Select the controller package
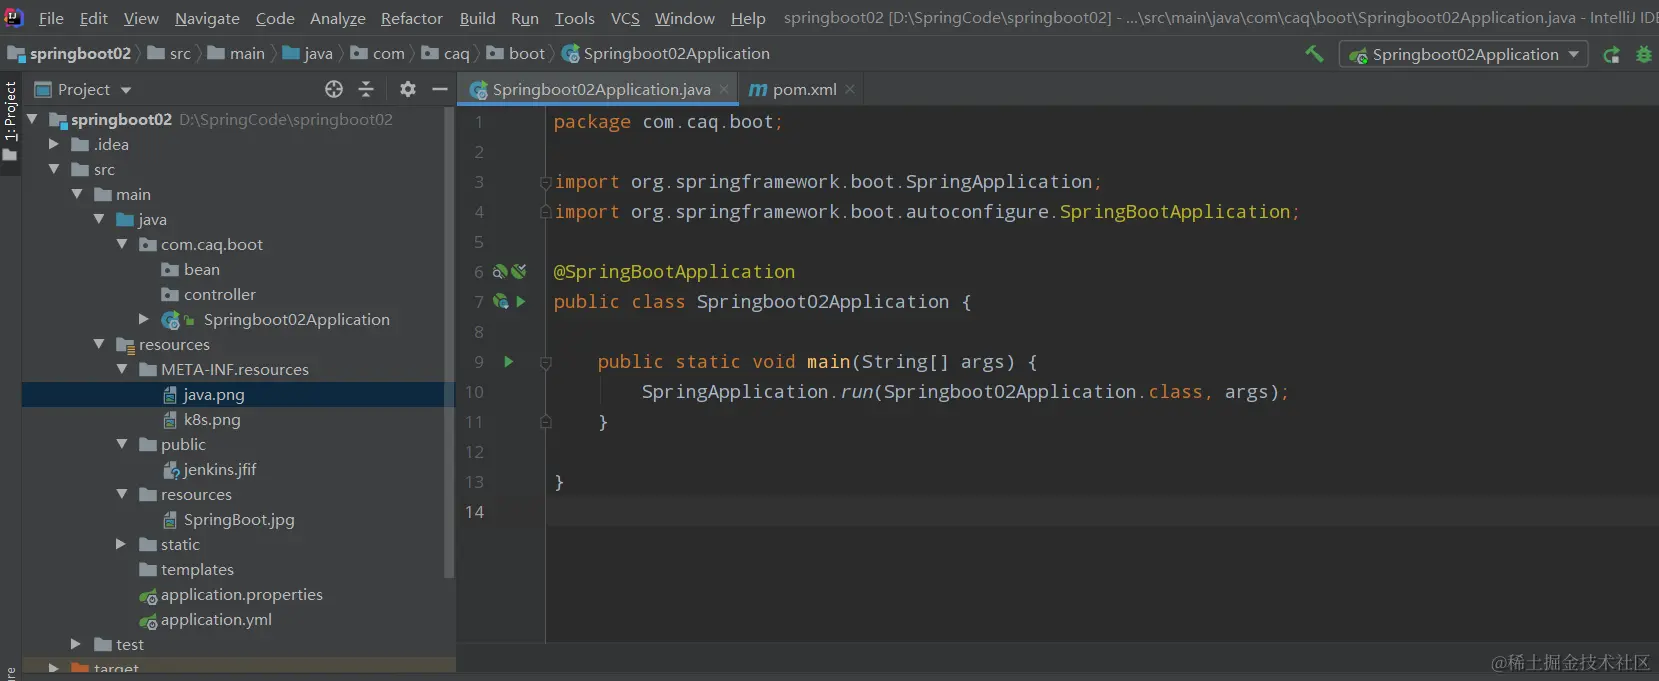The width and height of the screenshot is (1659, 681). tap(208, 294)
